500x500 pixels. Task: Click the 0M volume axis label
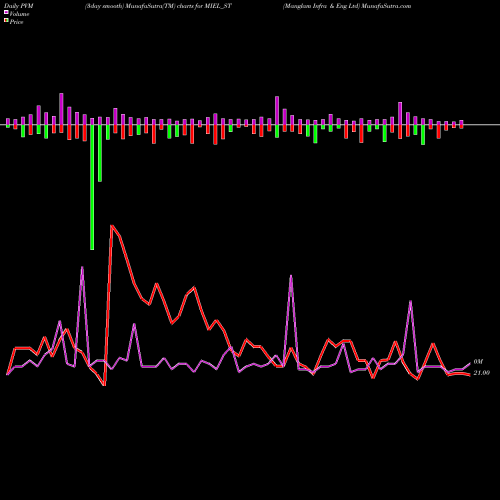(478, 362)
